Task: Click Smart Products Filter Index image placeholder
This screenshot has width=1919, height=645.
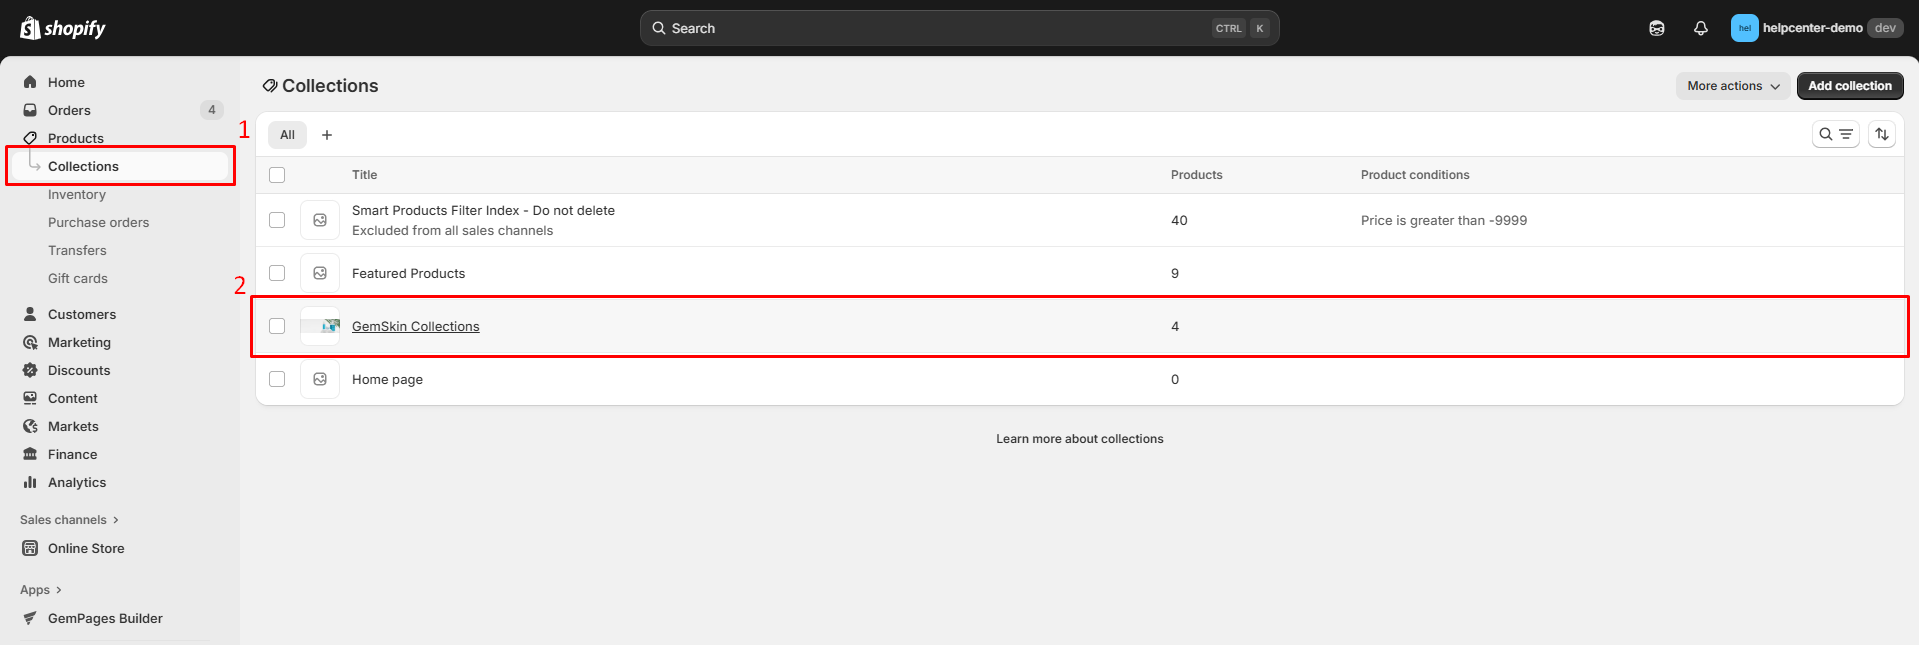Action: pos(320,220)
